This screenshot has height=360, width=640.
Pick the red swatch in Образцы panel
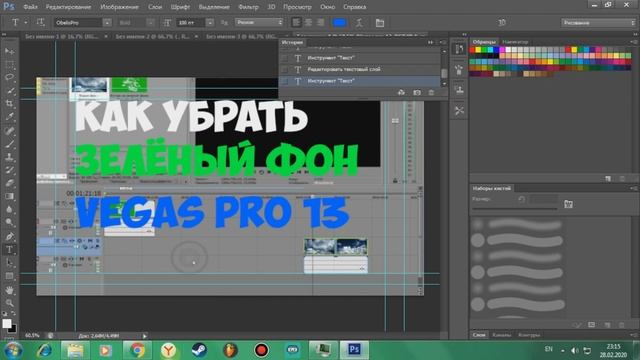point(472,50)
